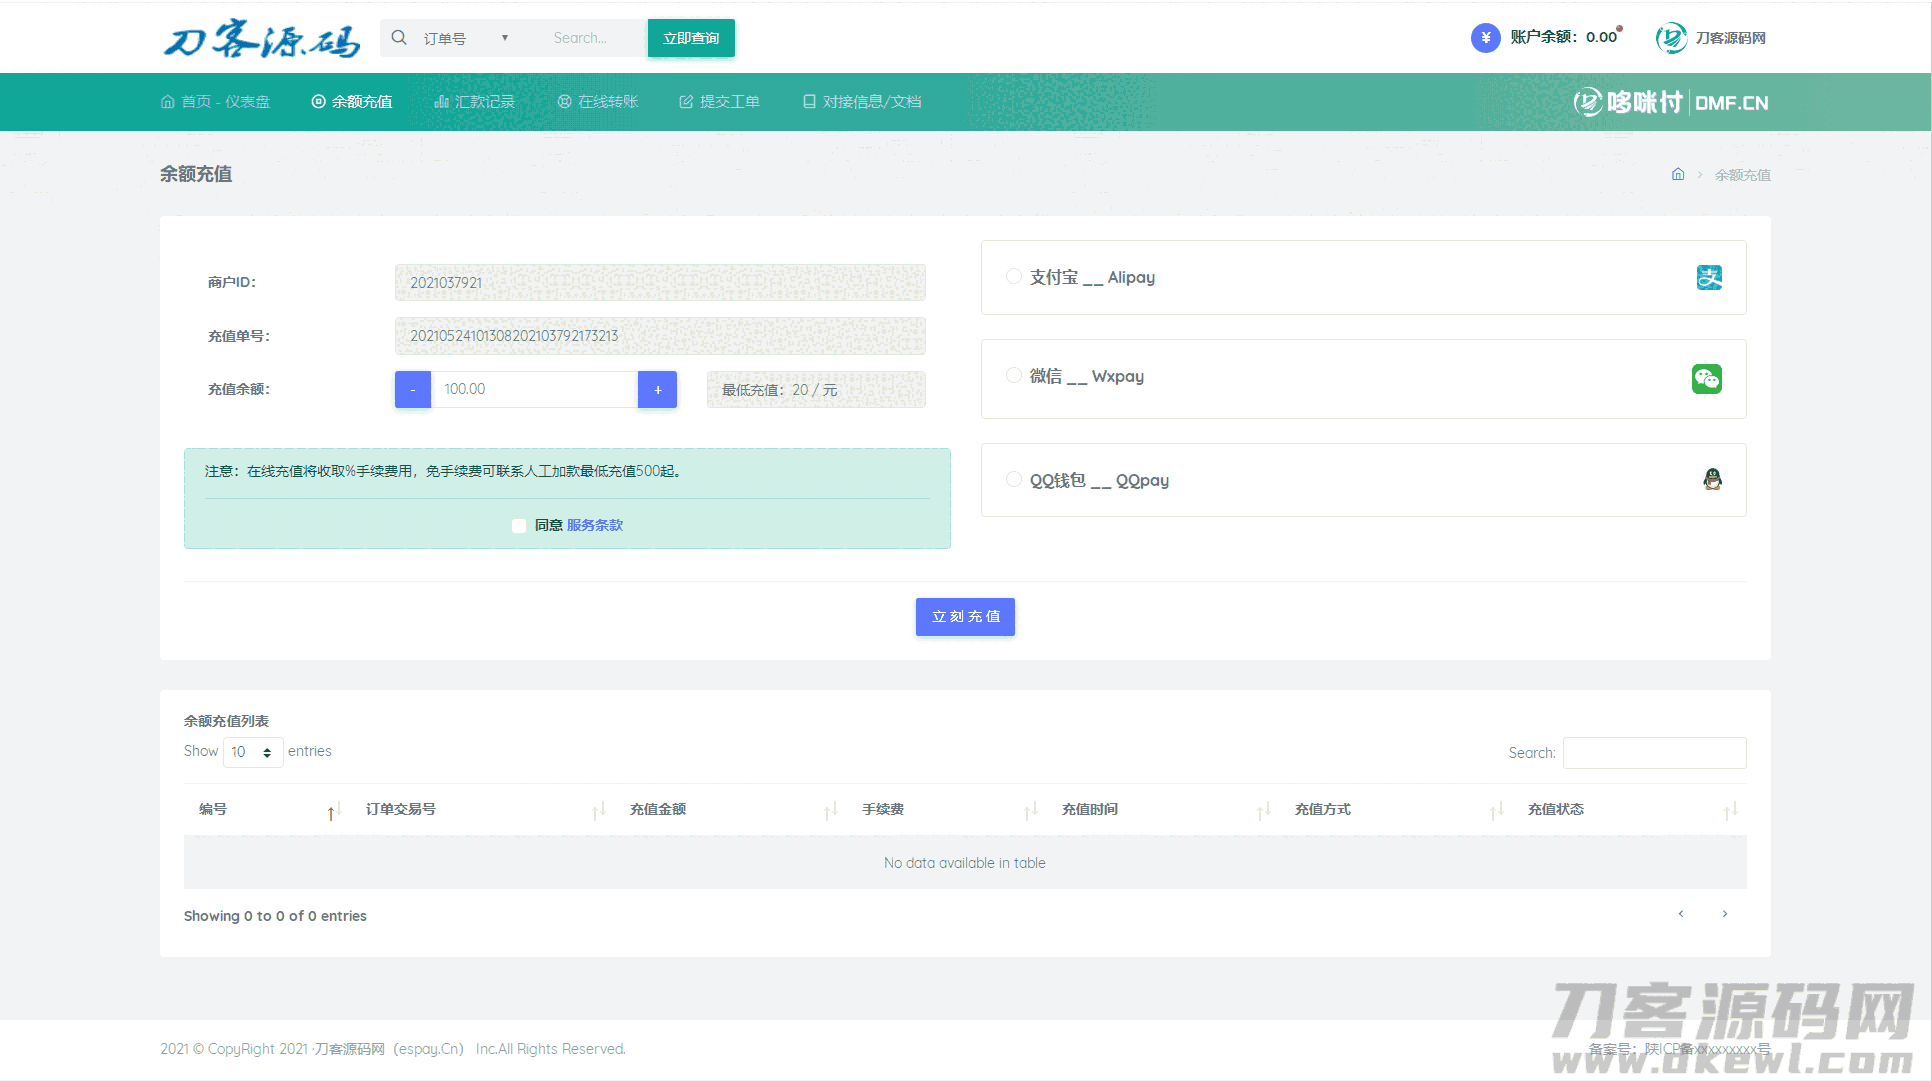Open the 服务条款 link
Viewport: 1932px width, 1081px height.
coord(594,525)
